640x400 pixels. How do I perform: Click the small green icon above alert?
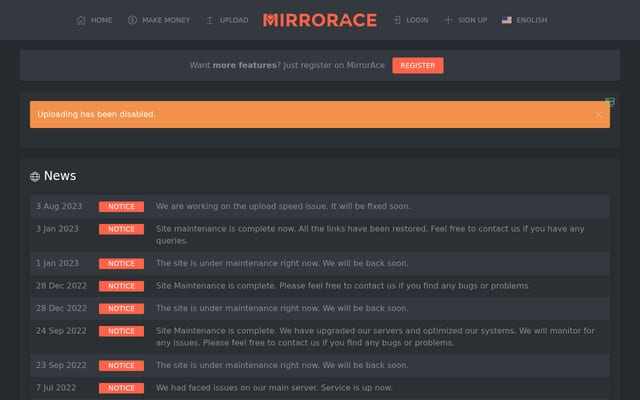(610, 102)
